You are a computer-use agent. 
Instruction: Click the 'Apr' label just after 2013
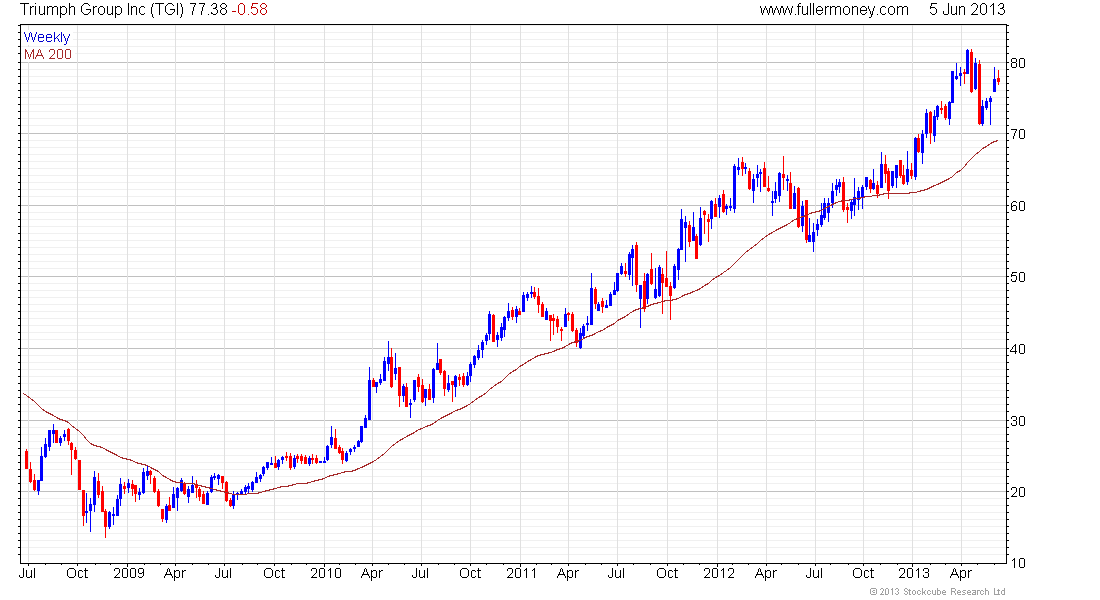(x=961, y=573)
